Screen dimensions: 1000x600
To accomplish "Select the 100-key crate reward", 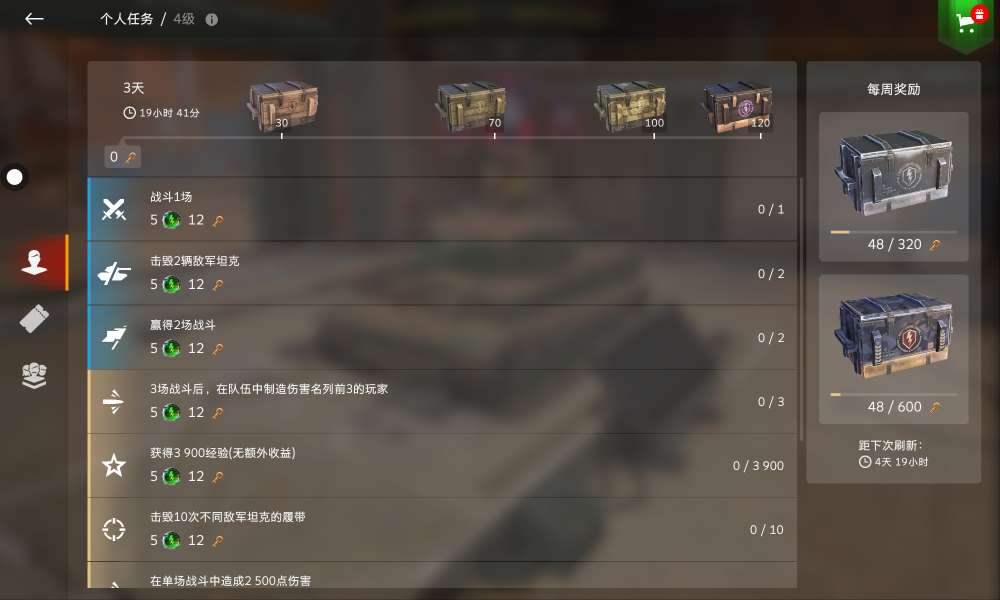I will (630, 107).
